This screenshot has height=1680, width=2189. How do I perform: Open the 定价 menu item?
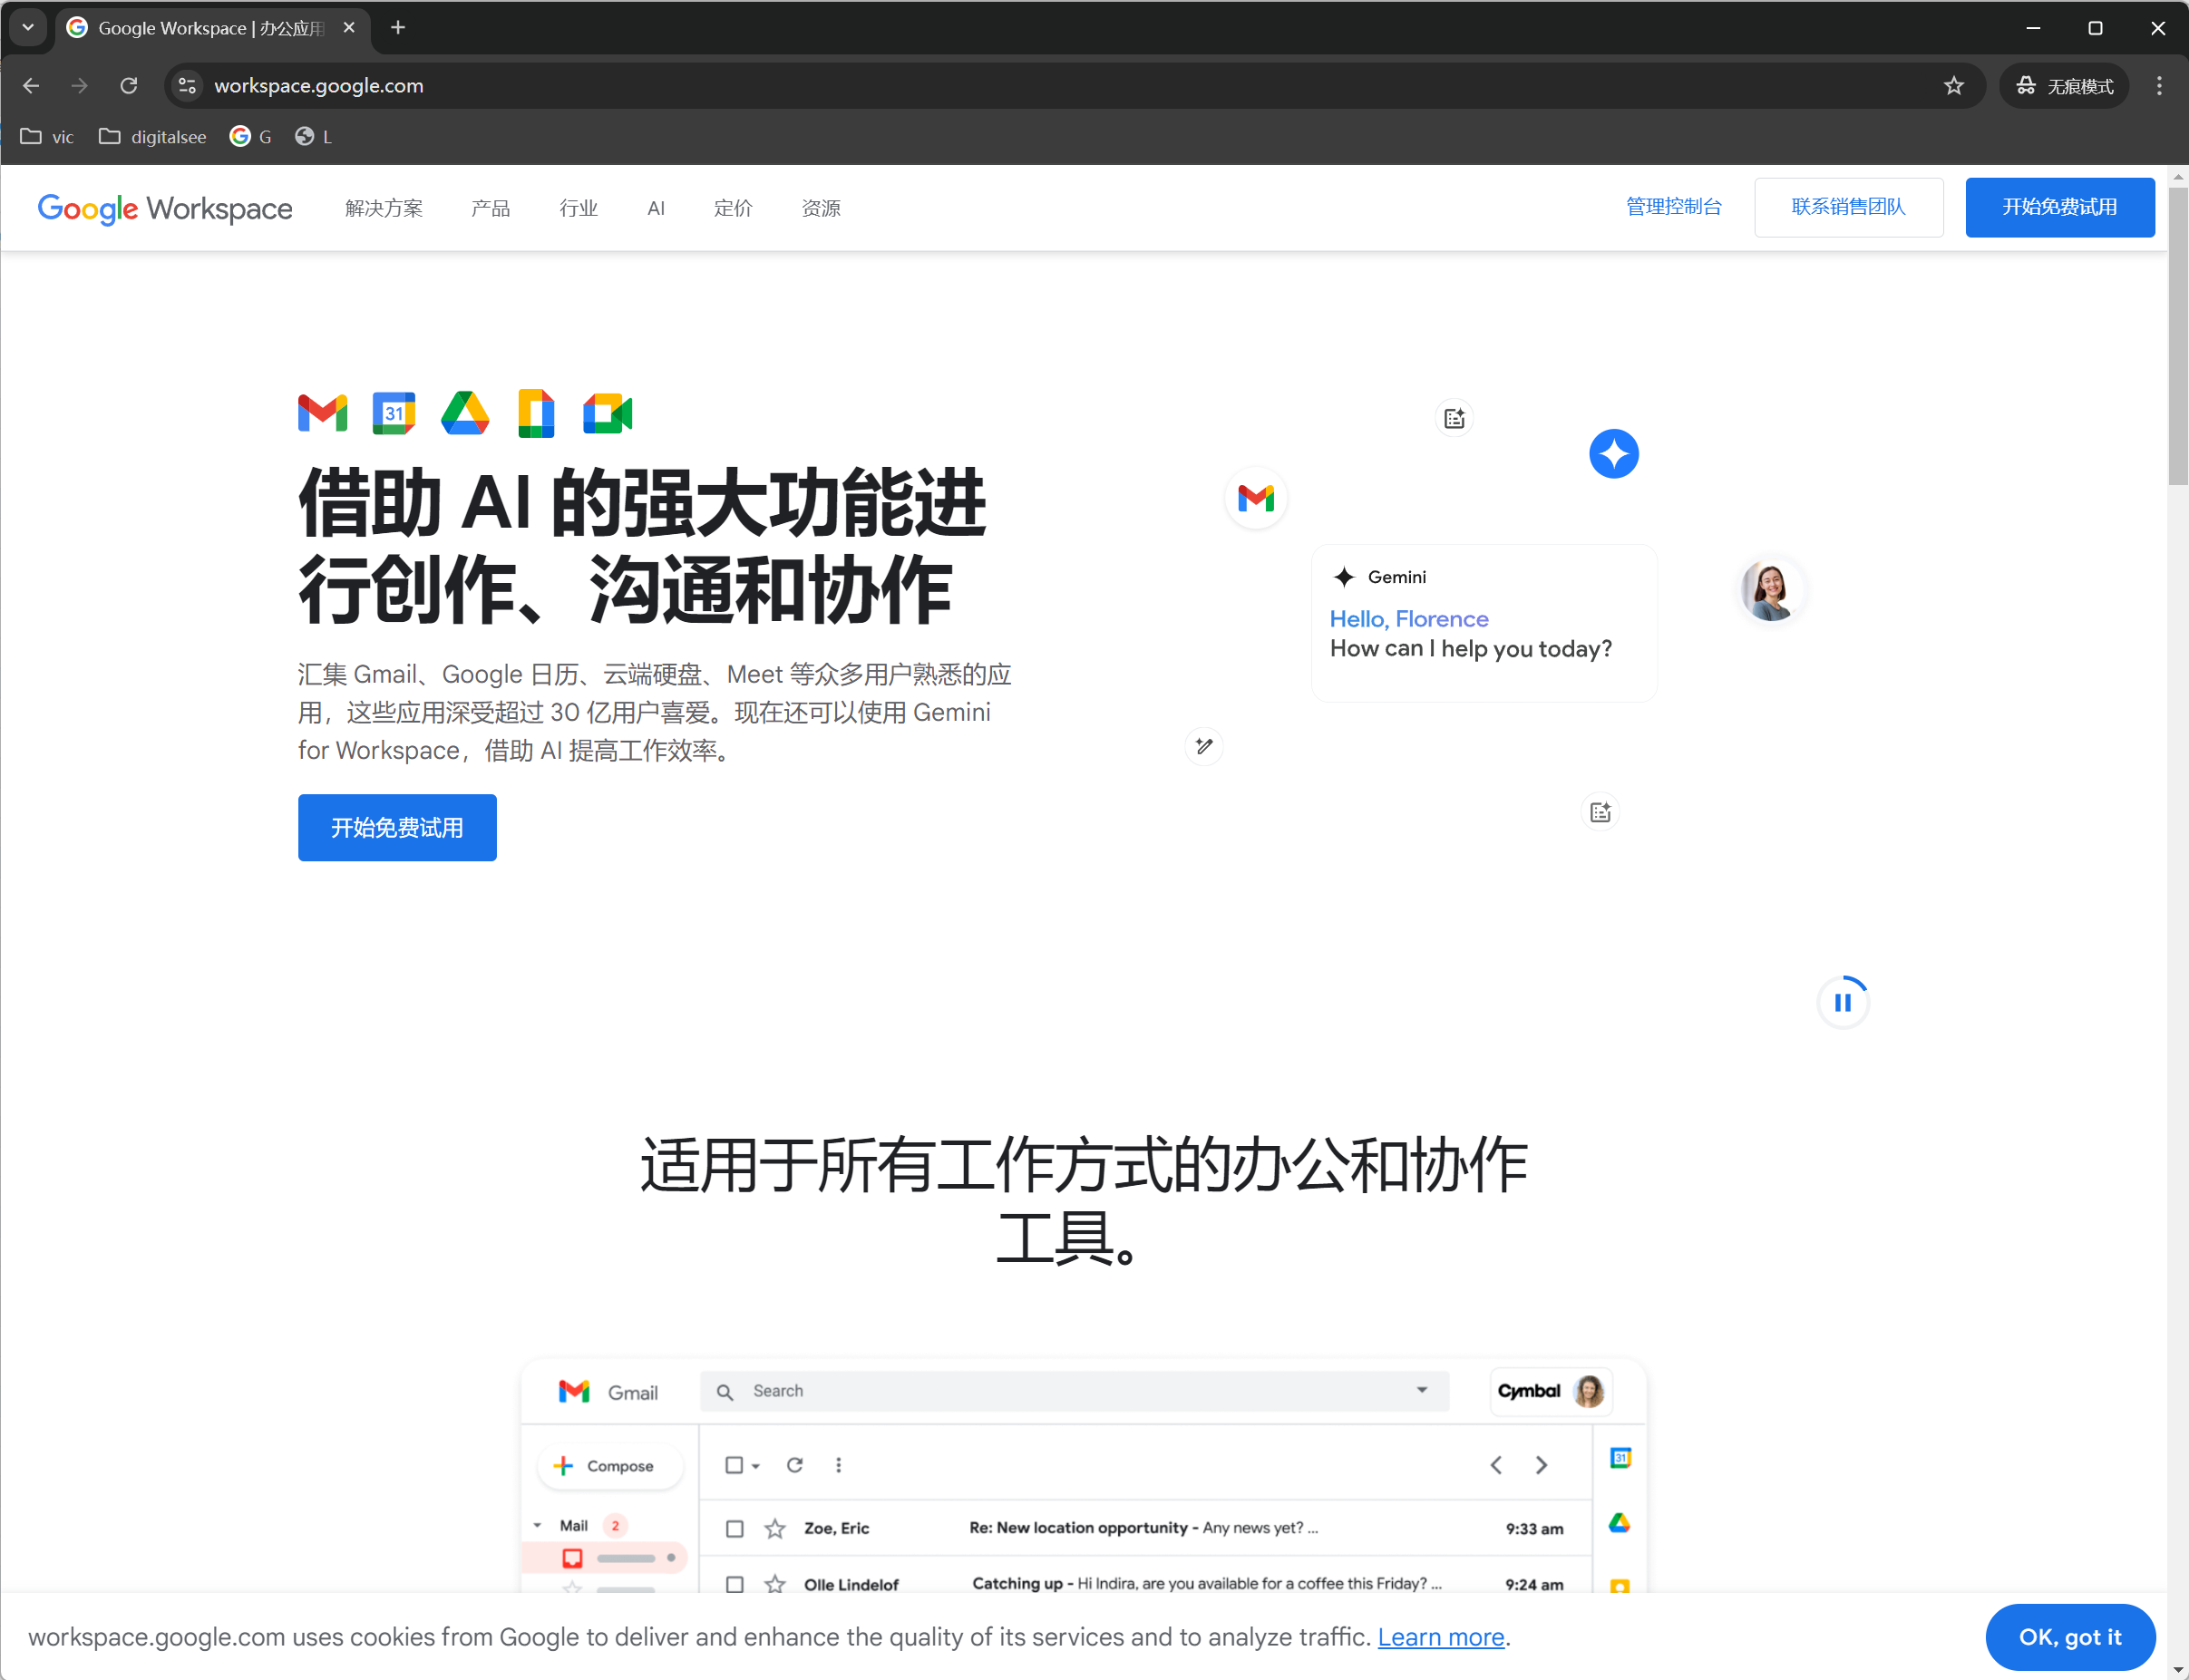point(733,208)
